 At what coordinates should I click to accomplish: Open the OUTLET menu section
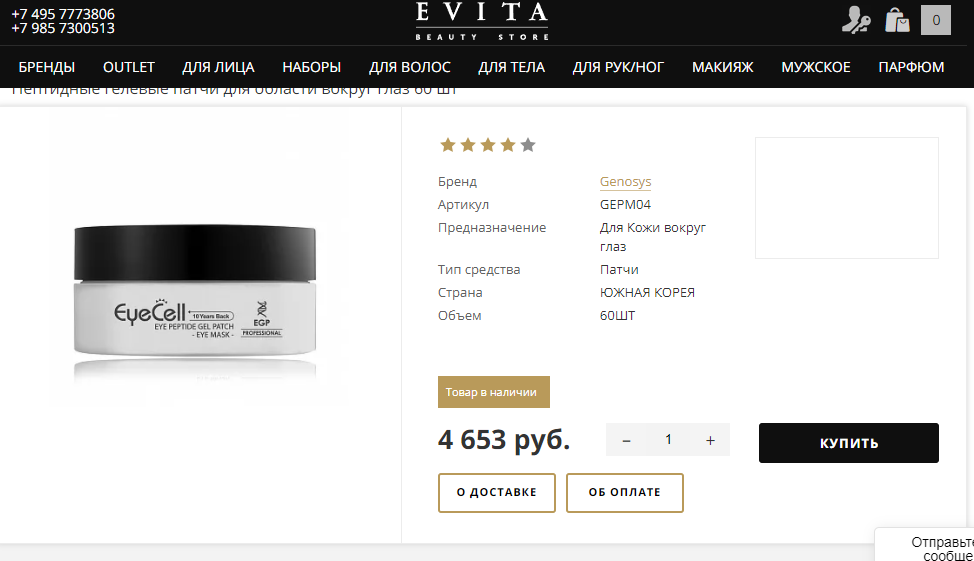(x=129, y=67)
